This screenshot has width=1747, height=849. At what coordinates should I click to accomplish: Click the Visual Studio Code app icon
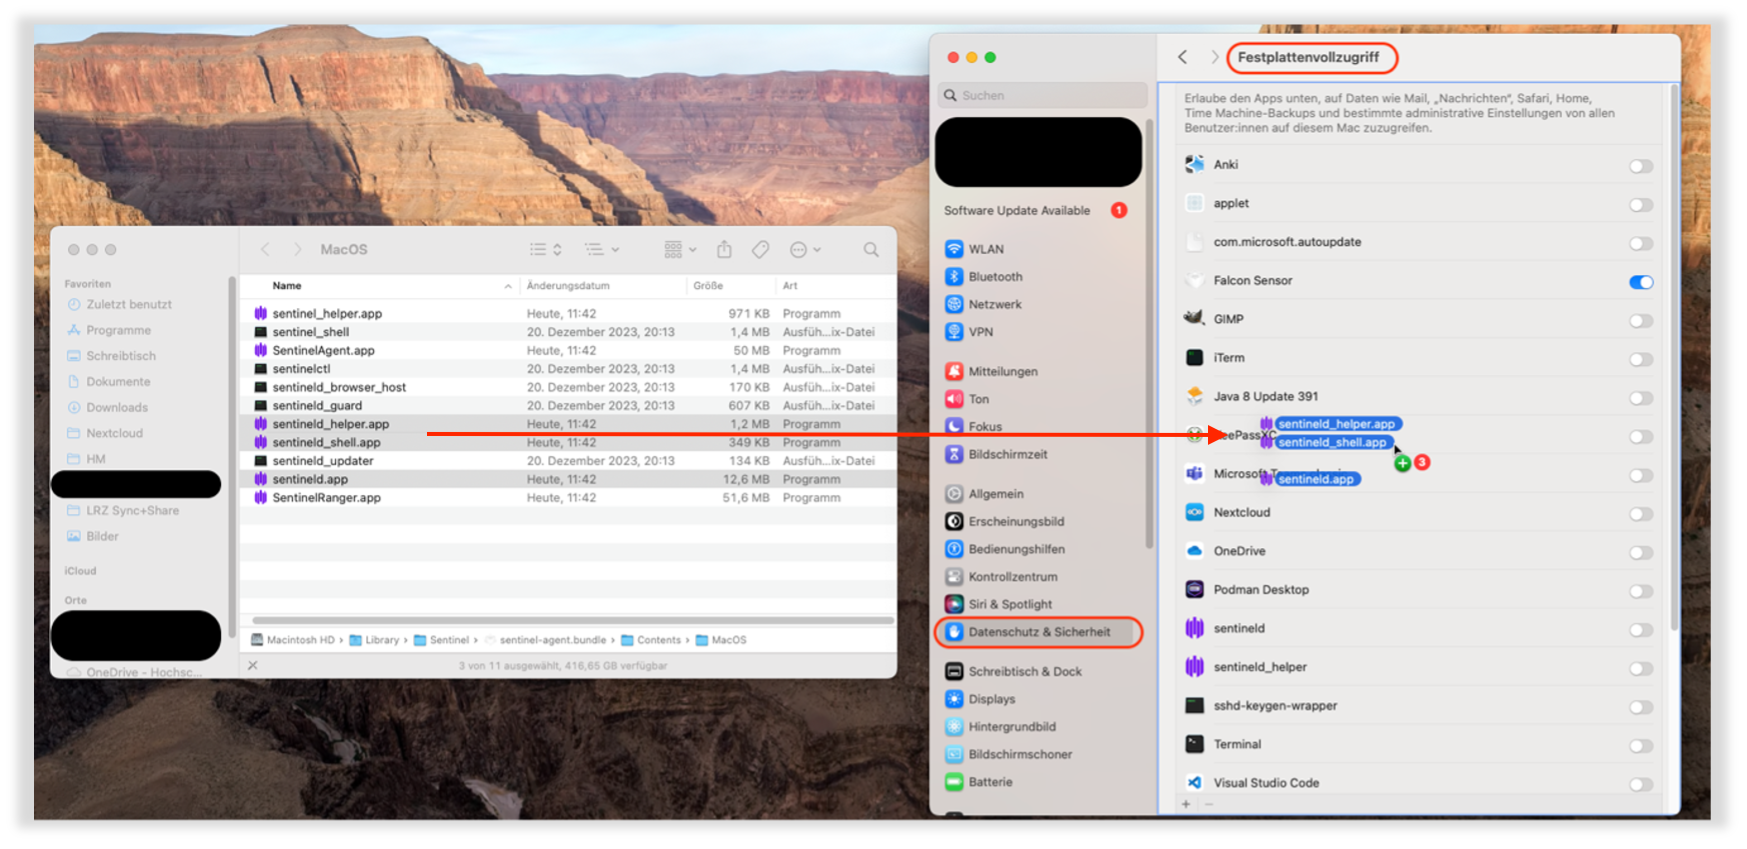[1194, 783]
